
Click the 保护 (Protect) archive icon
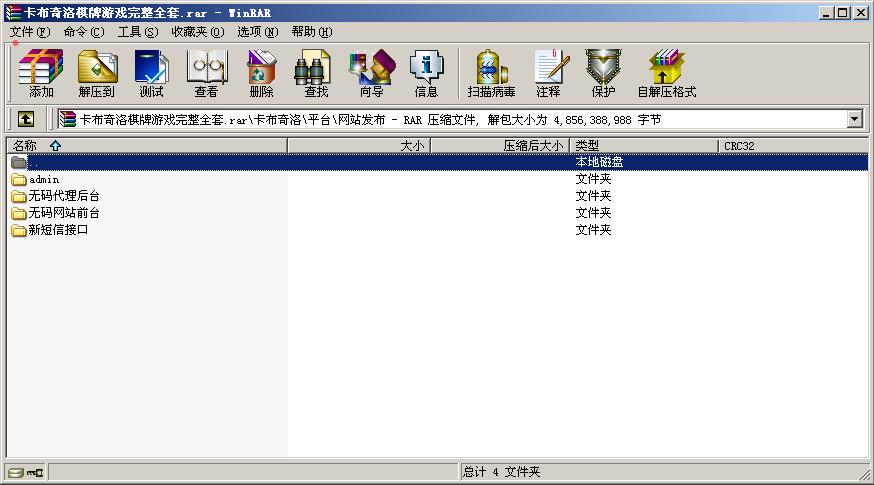click(x=603, y=74)
